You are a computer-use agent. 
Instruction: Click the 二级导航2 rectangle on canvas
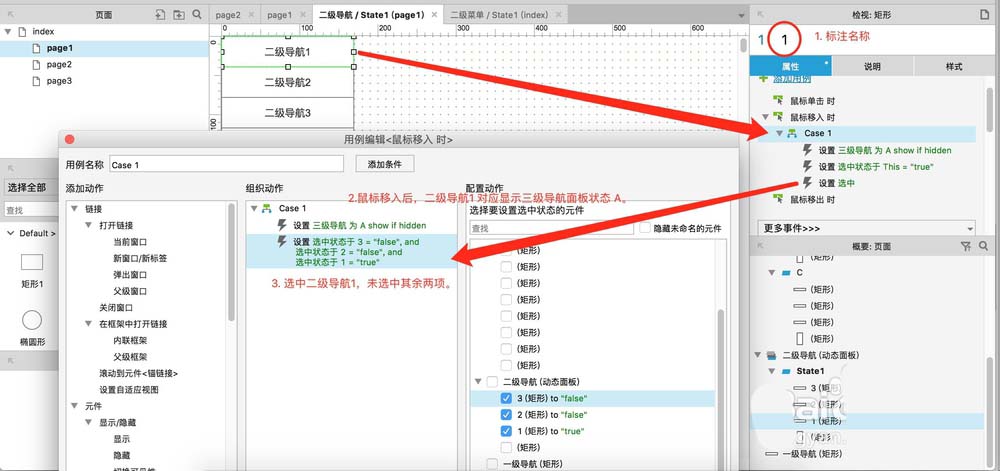(x=288, y=82)
